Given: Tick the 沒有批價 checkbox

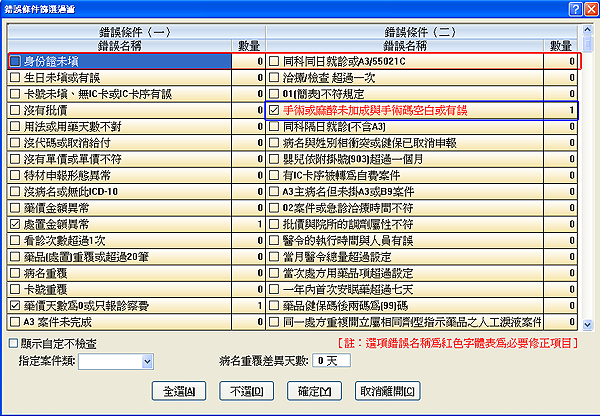Looking at the screenshot, I should 15,110.
